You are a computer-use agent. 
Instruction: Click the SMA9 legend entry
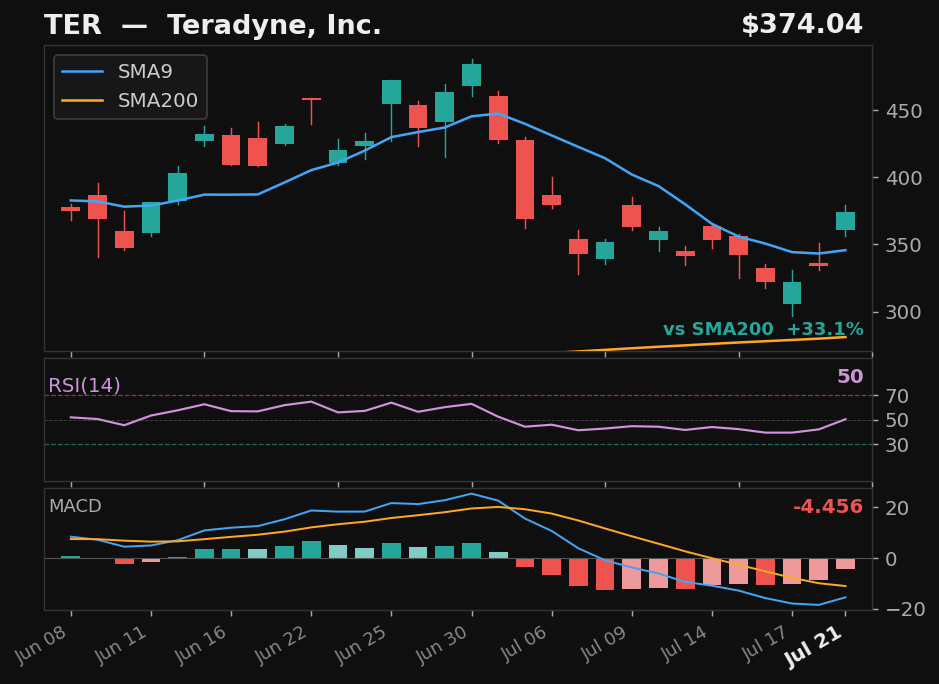(117, 71)
